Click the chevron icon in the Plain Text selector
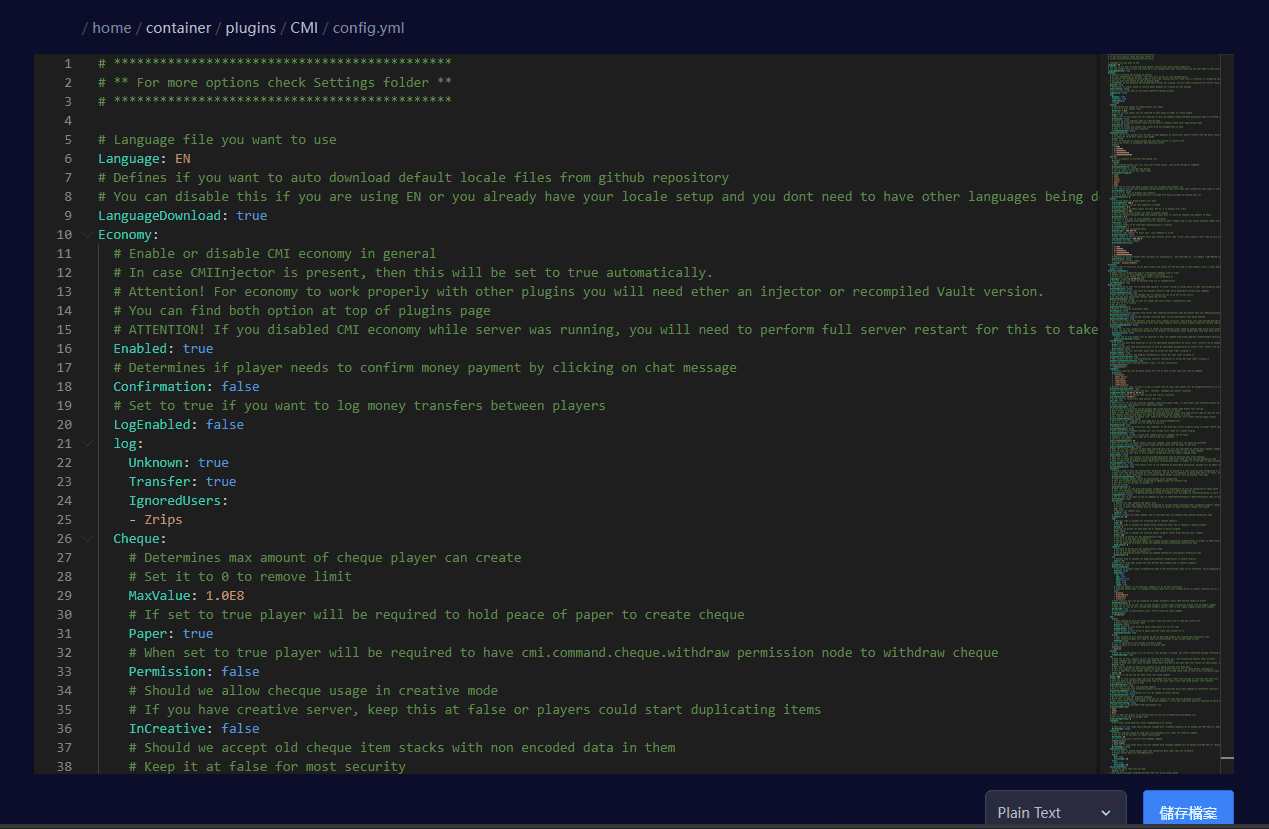The width and height of the screenshot is (1269, 829). (x=1105, y=813)
